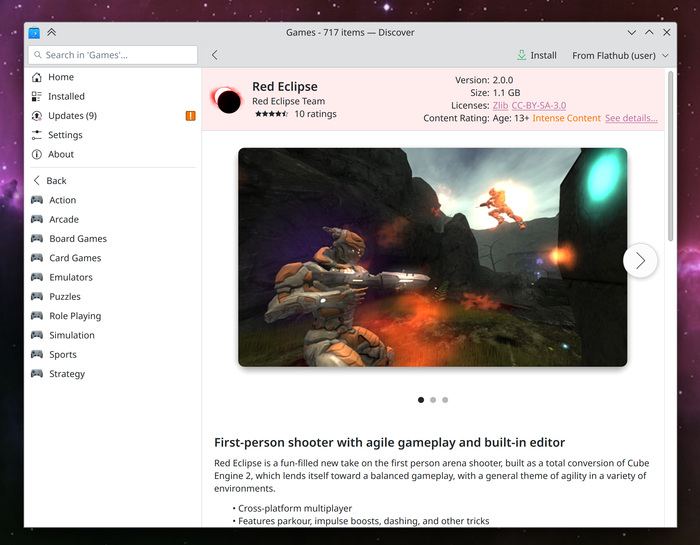Screen dimensions: 700x545
Task: Click the orange updates warning badge
Action: 190,116
